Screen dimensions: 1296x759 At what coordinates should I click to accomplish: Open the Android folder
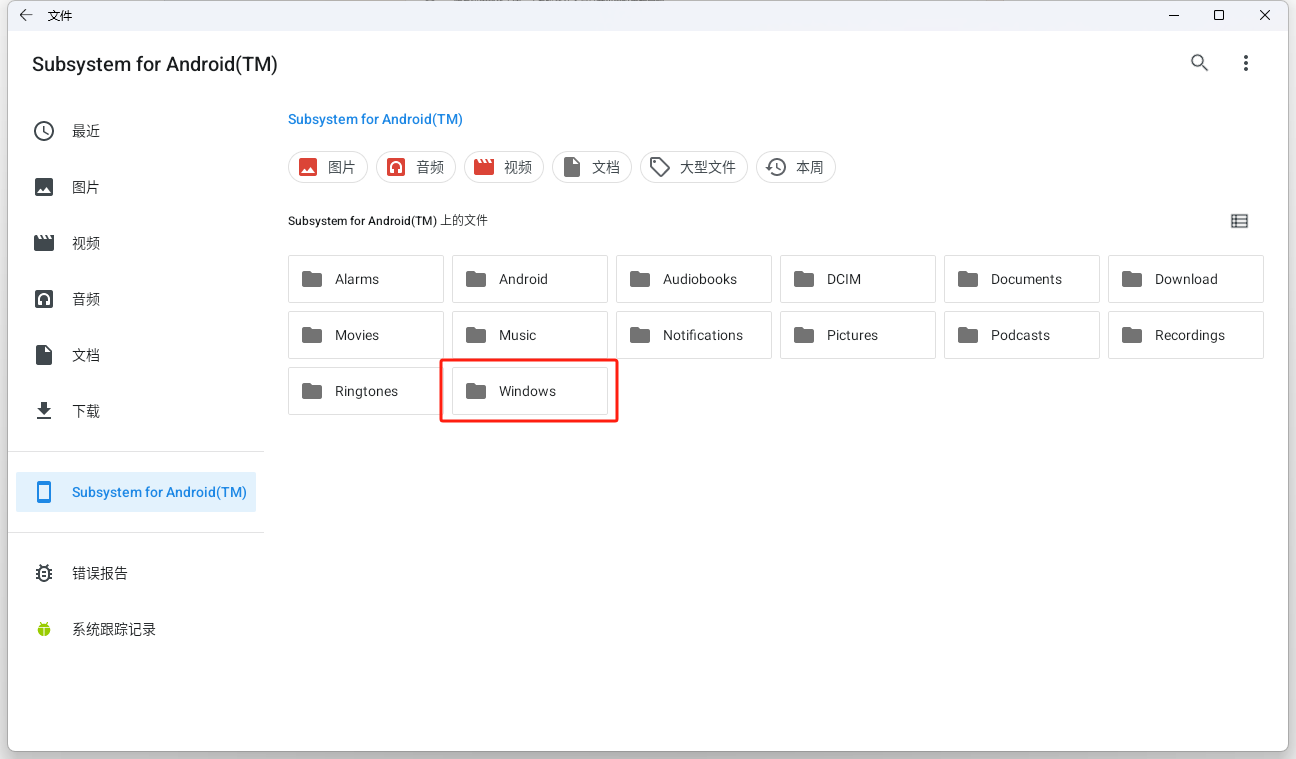[x=530, y=279]
